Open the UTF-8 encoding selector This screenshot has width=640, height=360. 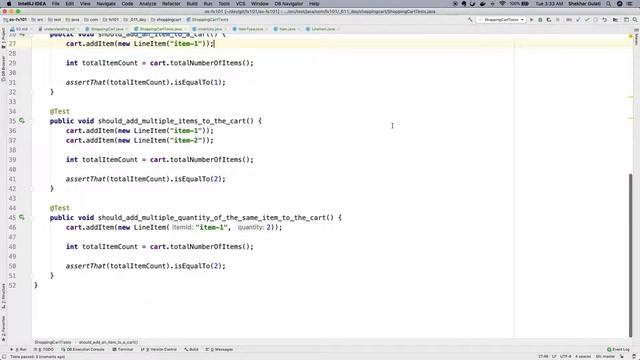pos(566,356)
